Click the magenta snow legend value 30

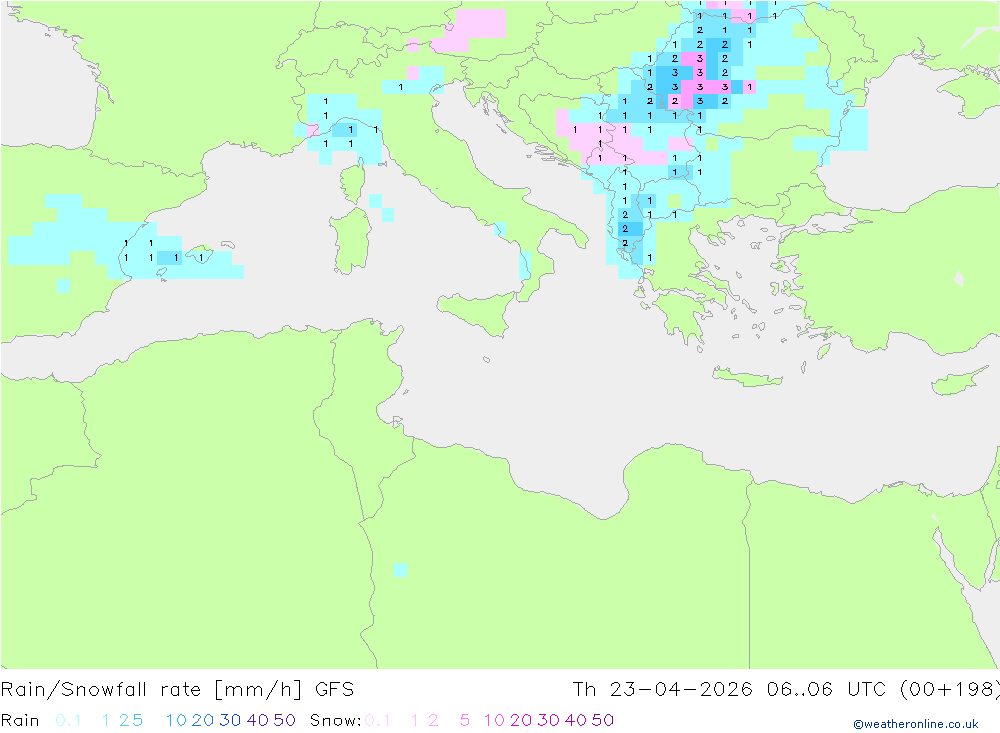click(548, 720)
